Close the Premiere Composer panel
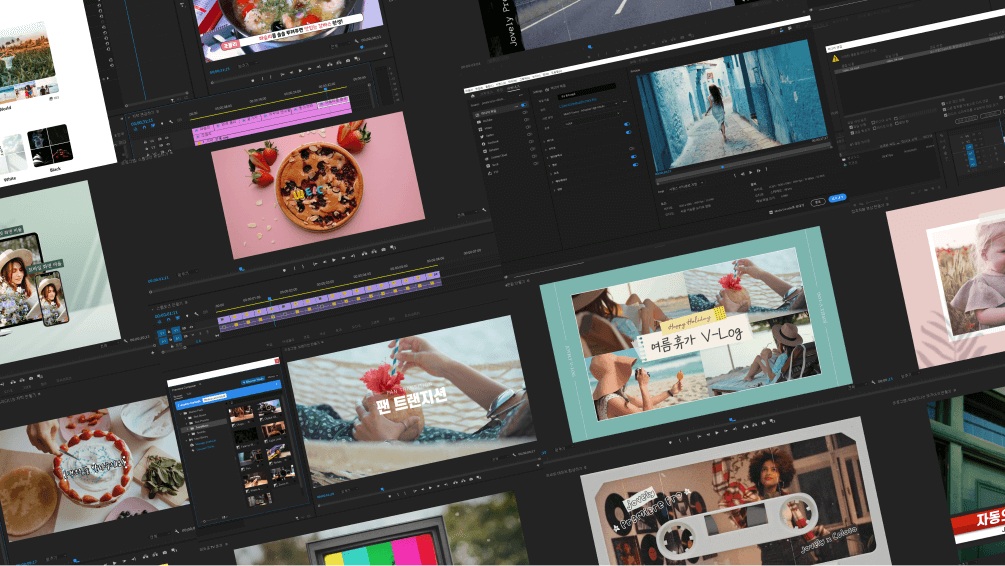This screenshot has height=566, width=1005. [277, 361]
